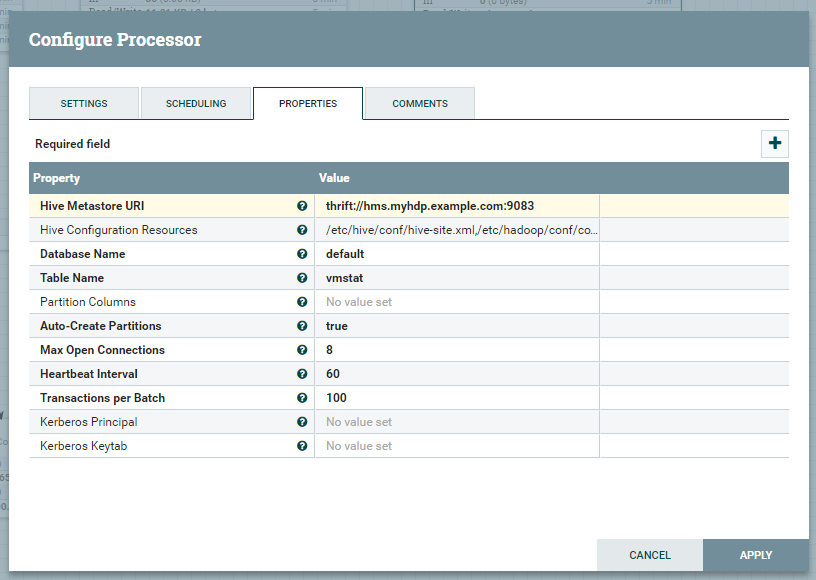Open help for Kerberos Keytab
The image size is (816, 580).
(x=302, y=446)
